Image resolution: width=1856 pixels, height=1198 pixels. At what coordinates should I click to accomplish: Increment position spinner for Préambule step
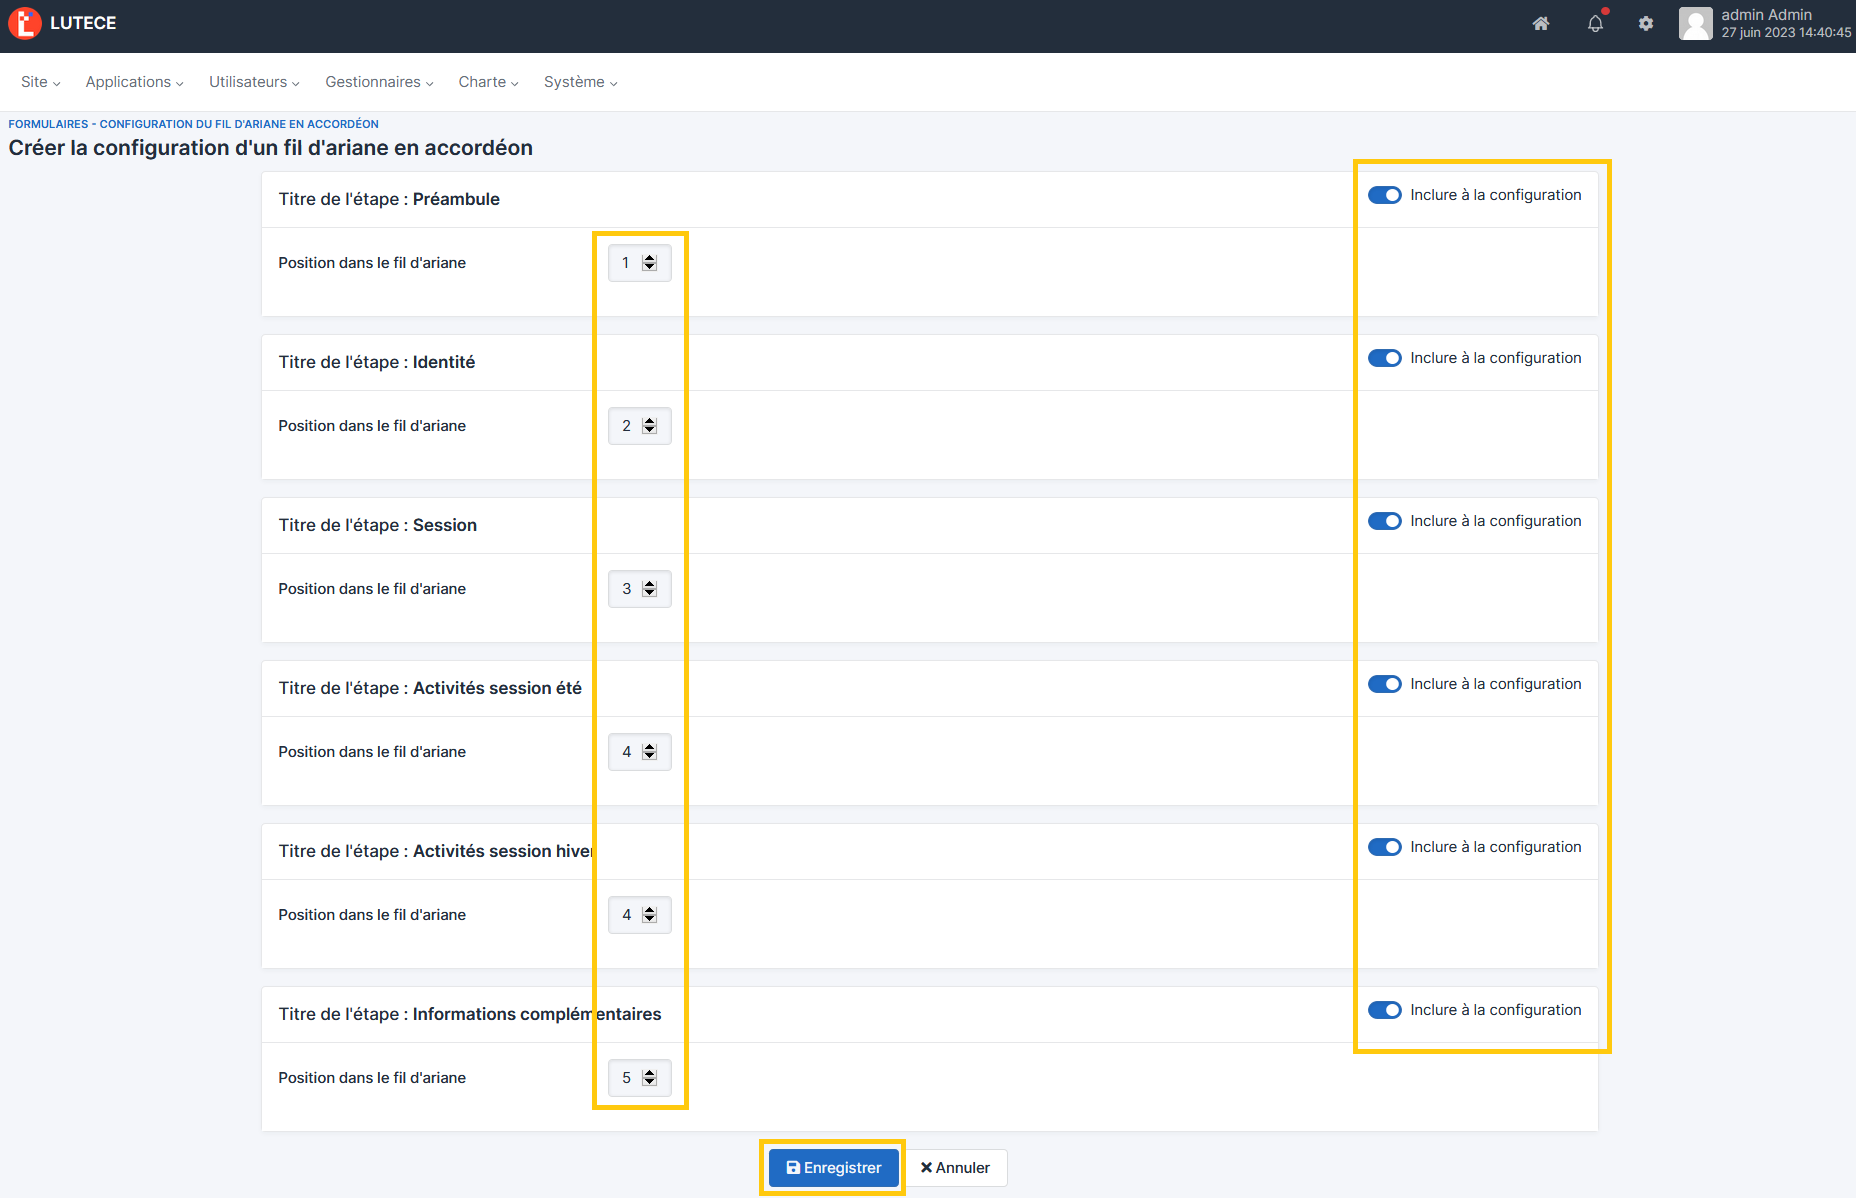[x=649, y=258]
